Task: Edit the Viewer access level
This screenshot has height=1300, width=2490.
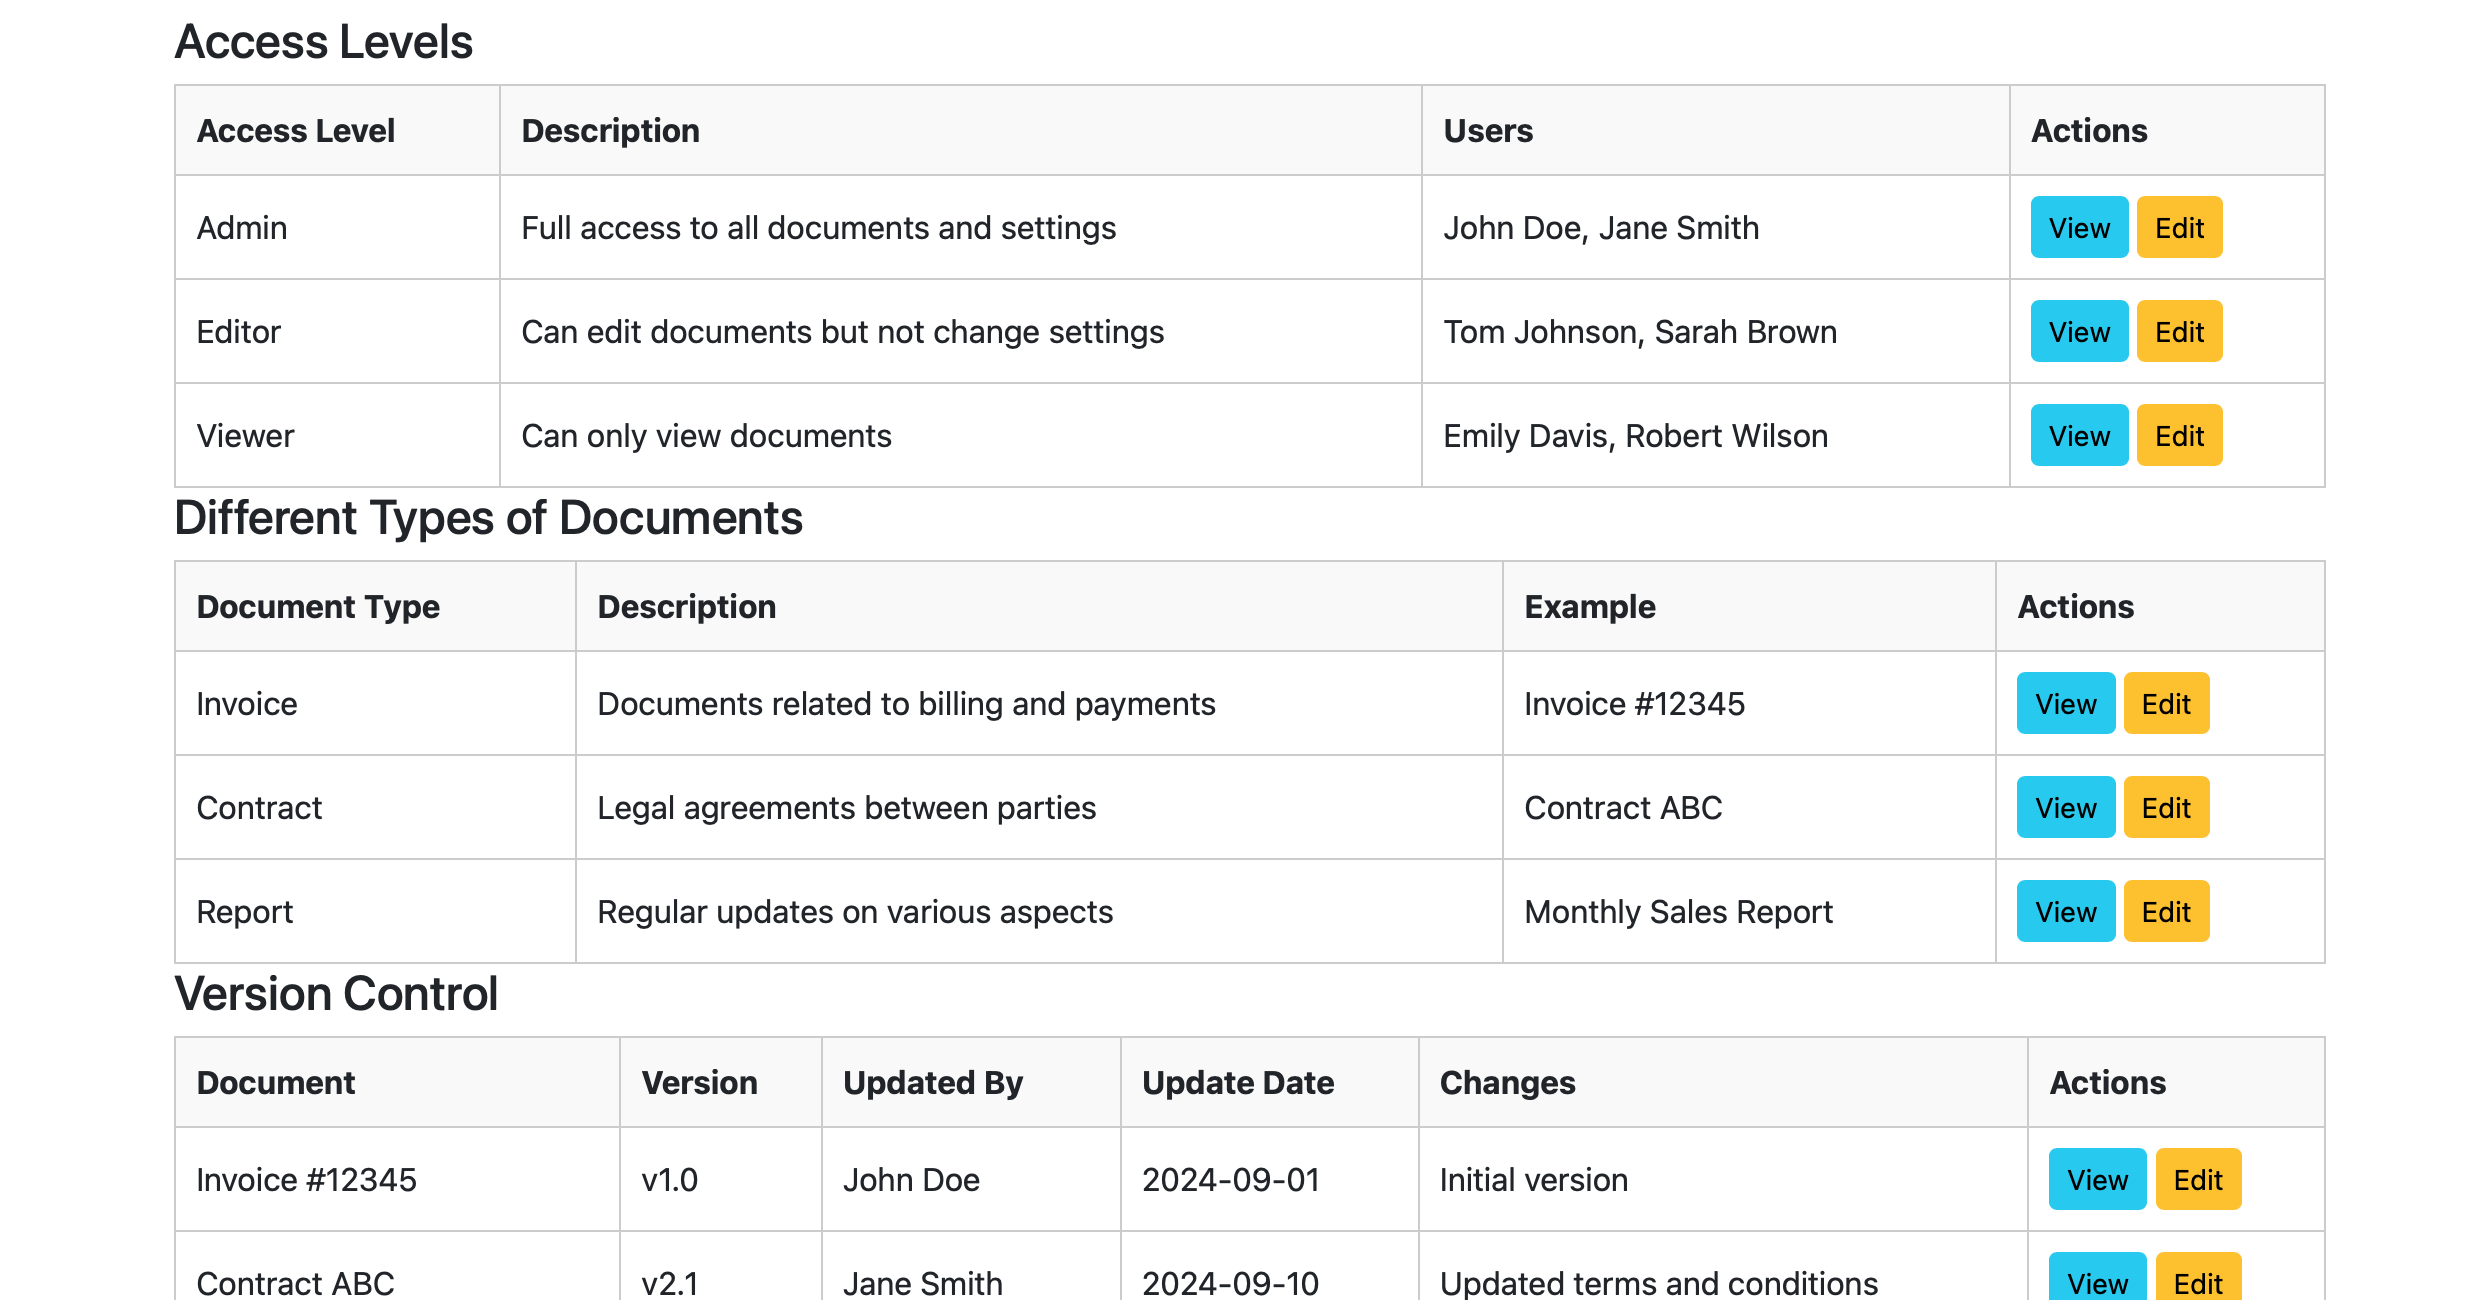Action: tap(2178, 436)
